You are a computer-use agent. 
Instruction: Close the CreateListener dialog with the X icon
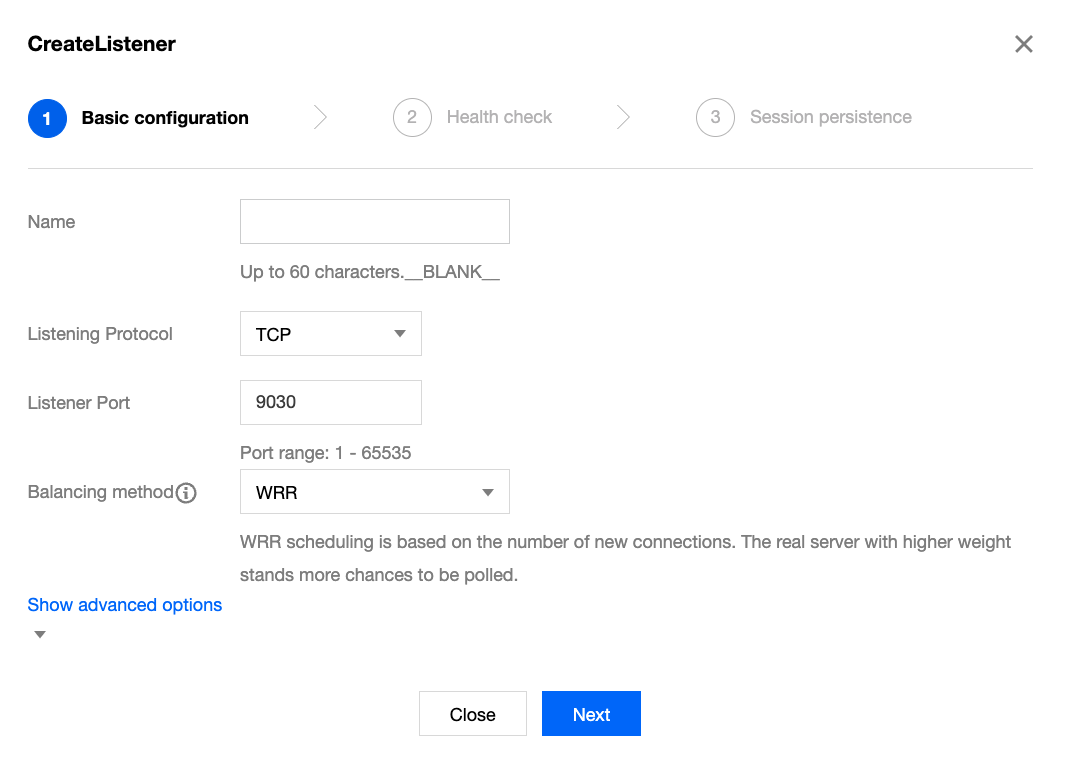pos(1023,44)
